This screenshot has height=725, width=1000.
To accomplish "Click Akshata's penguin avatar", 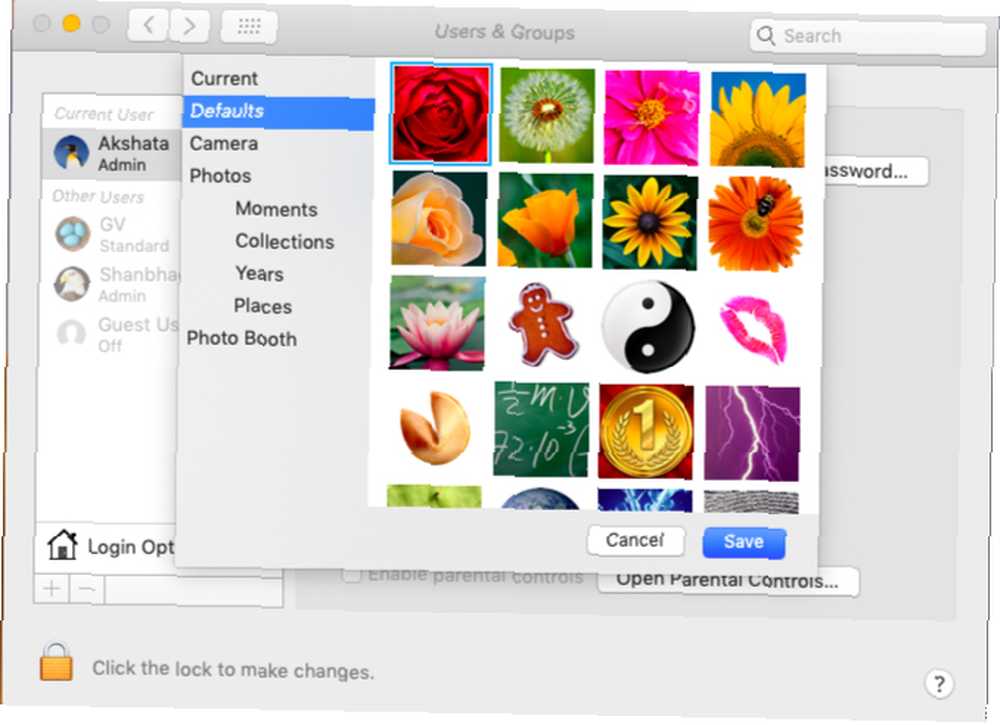I will pyautogui.click(x=71, y=154).
